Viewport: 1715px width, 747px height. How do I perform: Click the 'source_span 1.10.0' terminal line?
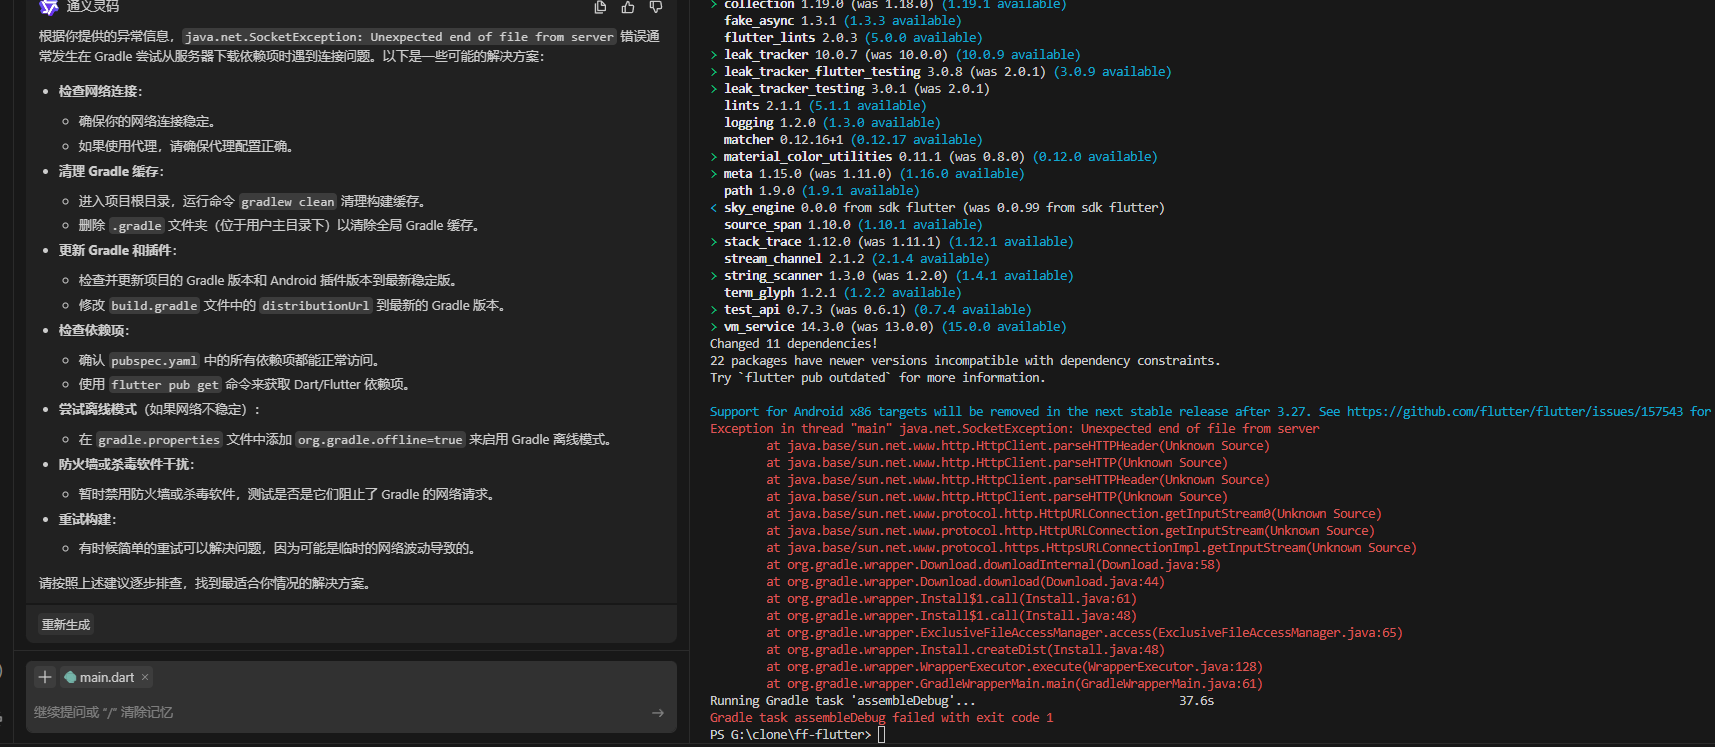[853, 225]
